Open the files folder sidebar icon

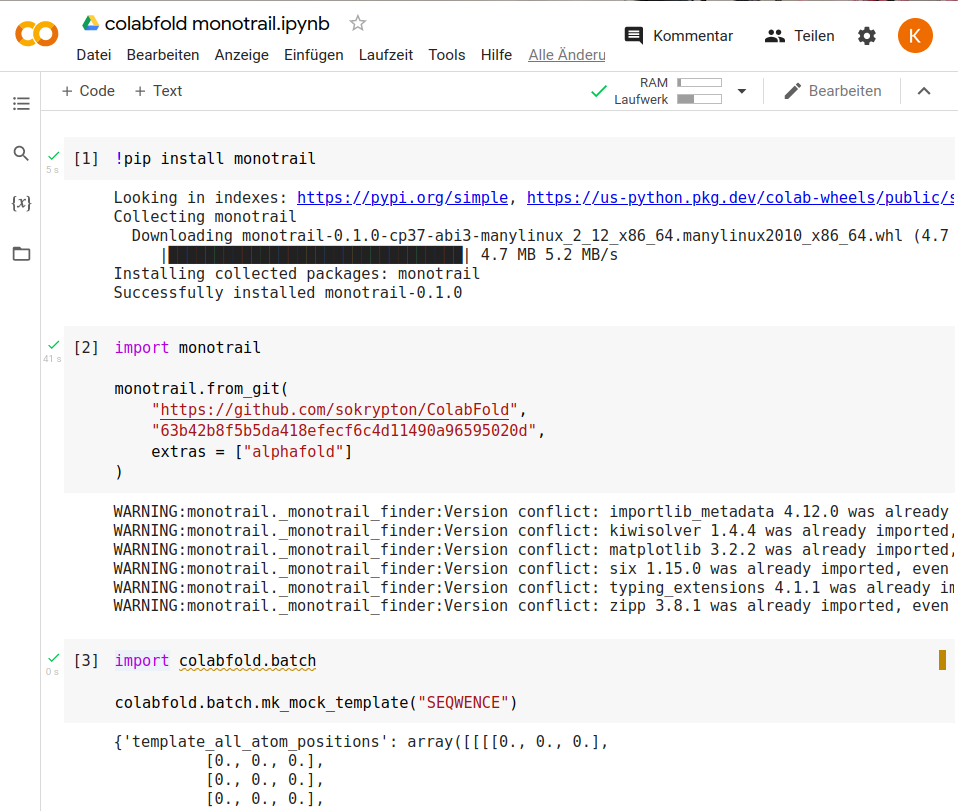point(21,253)
